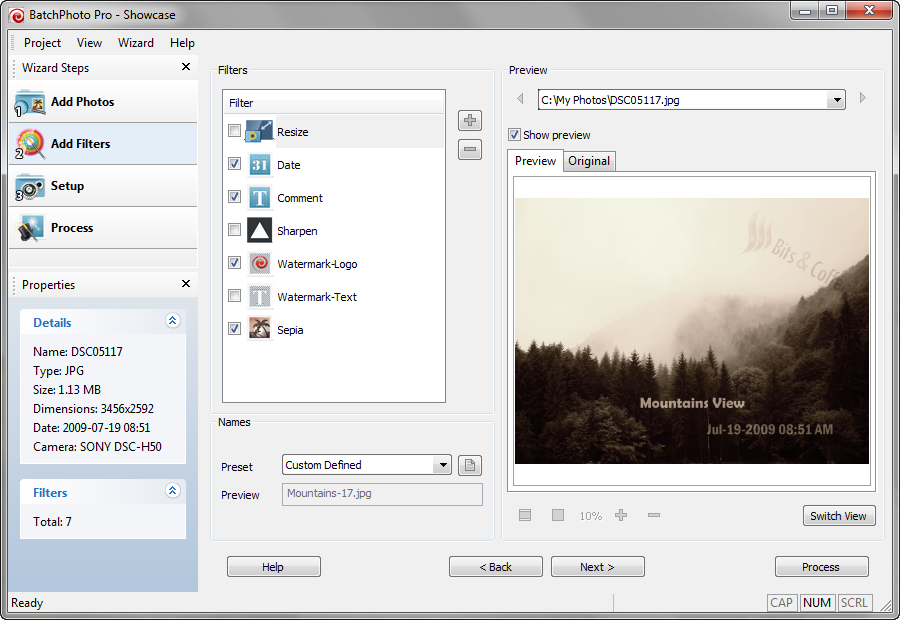
Task: Click the Switch View button
Action: click(x=839, y=516)
